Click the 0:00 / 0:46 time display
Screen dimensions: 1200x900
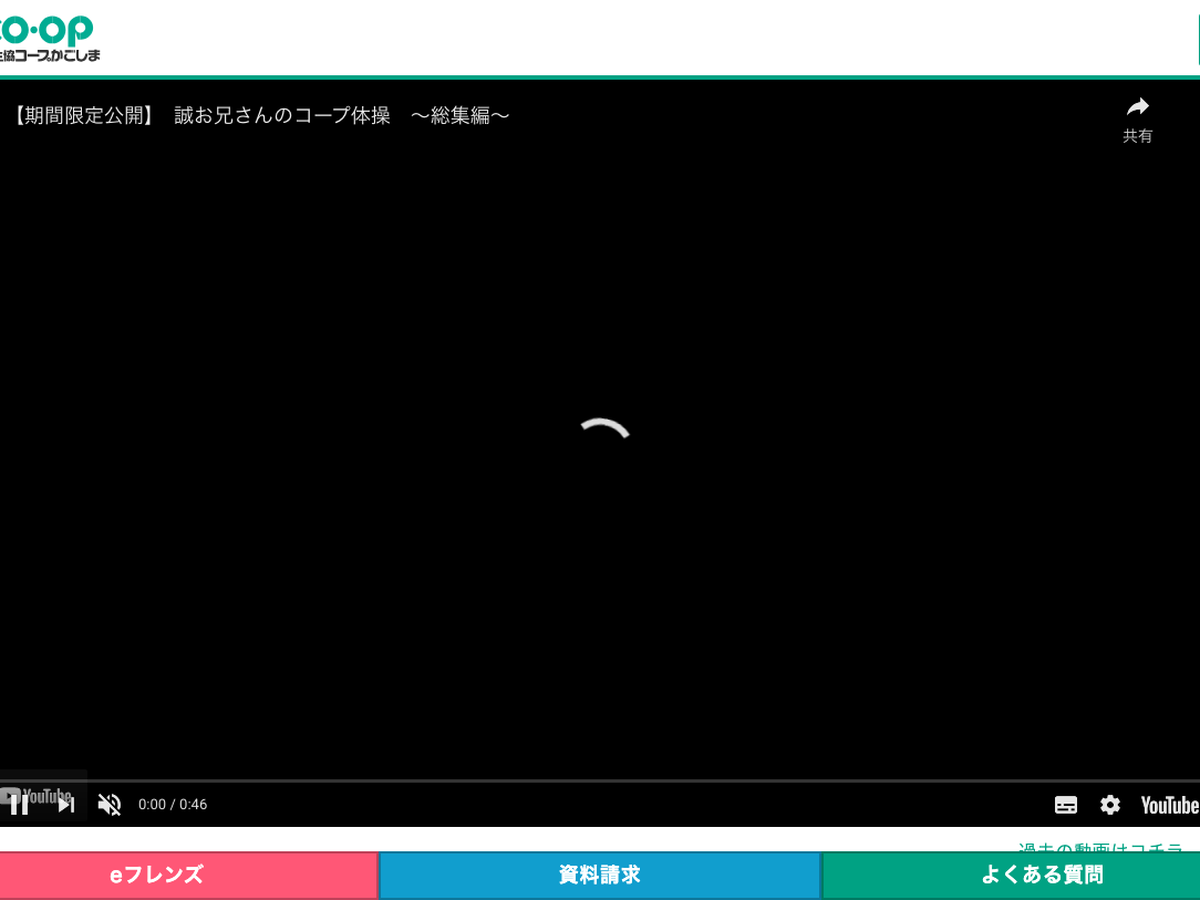pyautogui.click(x=173, y=804)
